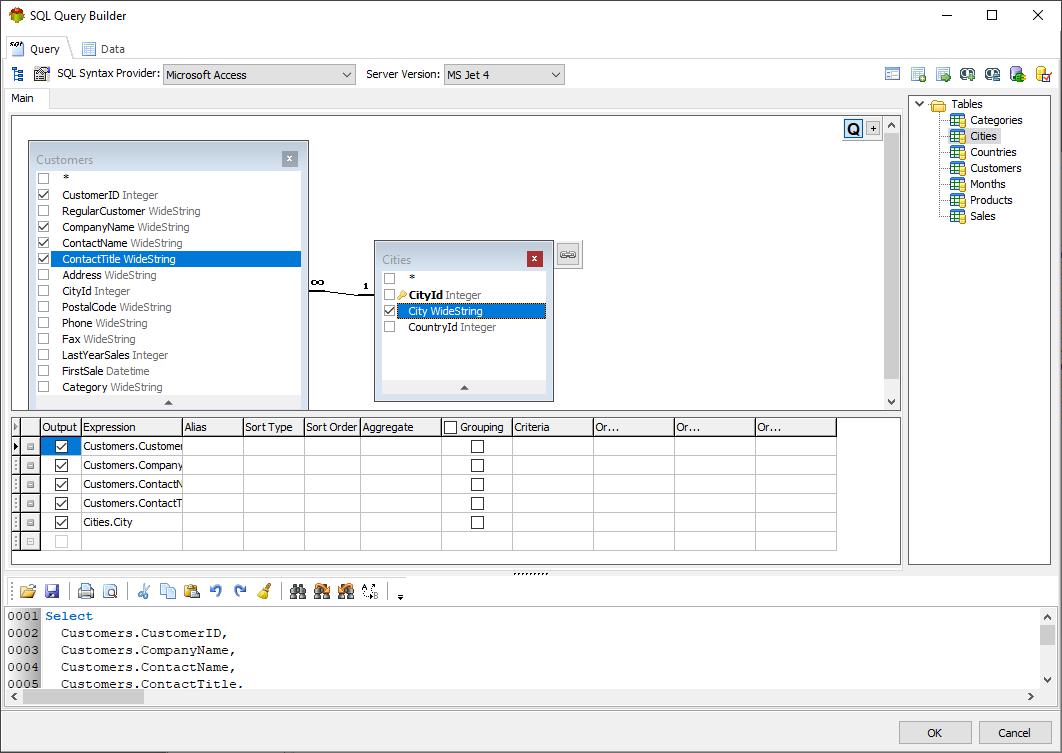Image resolution: width=1062 pixels, height=753 pixels.
Task: Click the Sort Type cell for Cities.City
Action: (274, 522)
